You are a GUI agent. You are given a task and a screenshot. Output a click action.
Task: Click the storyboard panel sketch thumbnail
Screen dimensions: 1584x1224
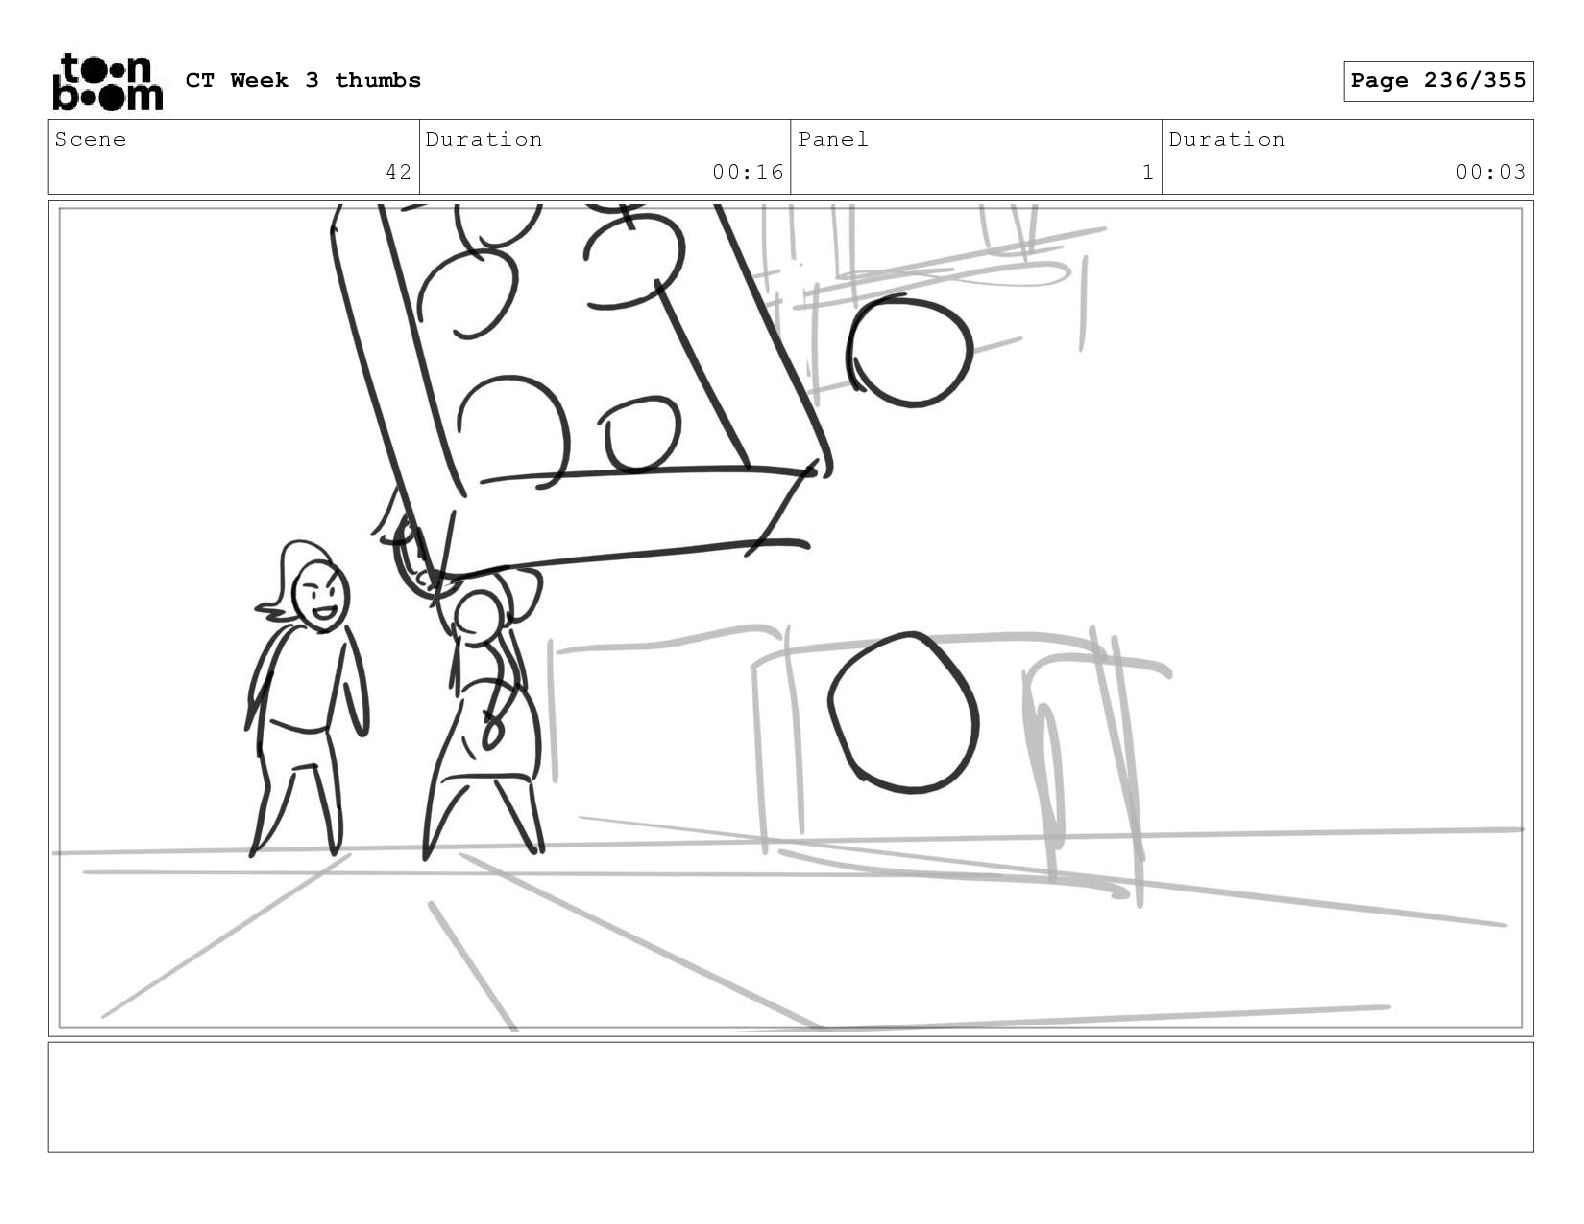pos(790,618)
